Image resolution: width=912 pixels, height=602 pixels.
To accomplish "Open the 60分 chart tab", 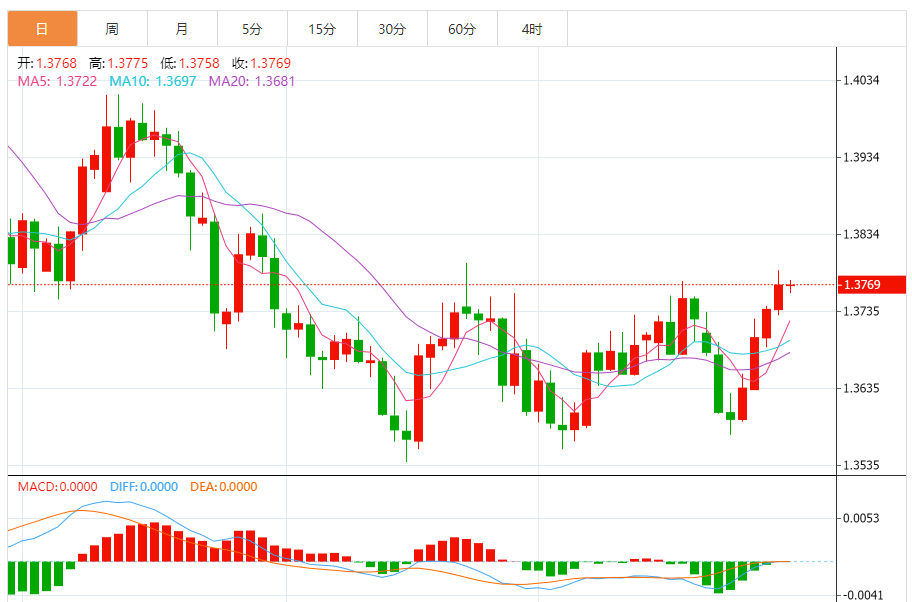I will click(x=462, y=29).
